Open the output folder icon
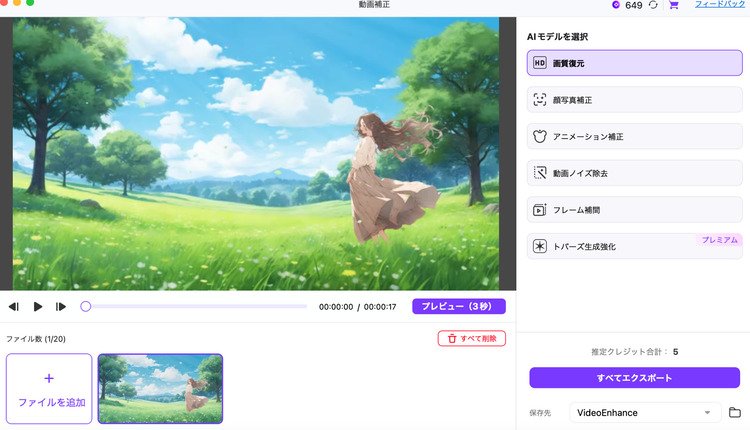The image size is (750, 430). (734, 412)
